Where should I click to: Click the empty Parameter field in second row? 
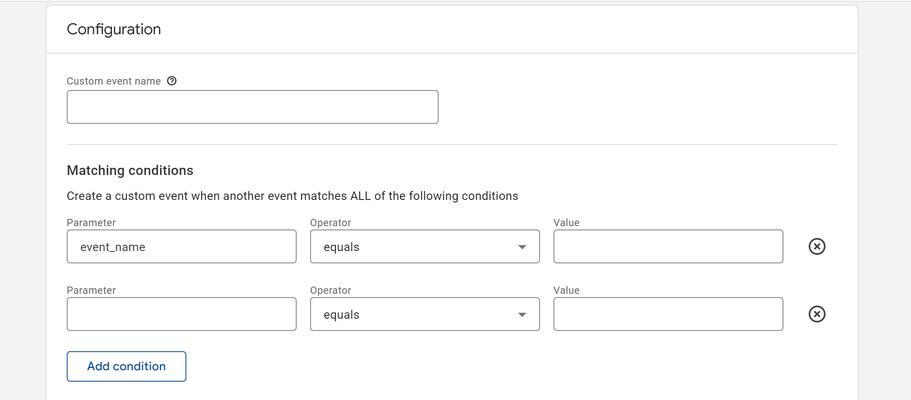coord(181,314)
